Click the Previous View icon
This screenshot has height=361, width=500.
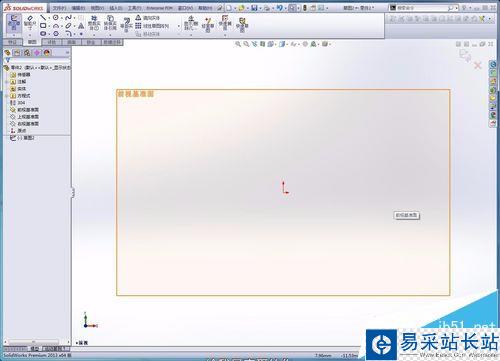coord(255,44)
